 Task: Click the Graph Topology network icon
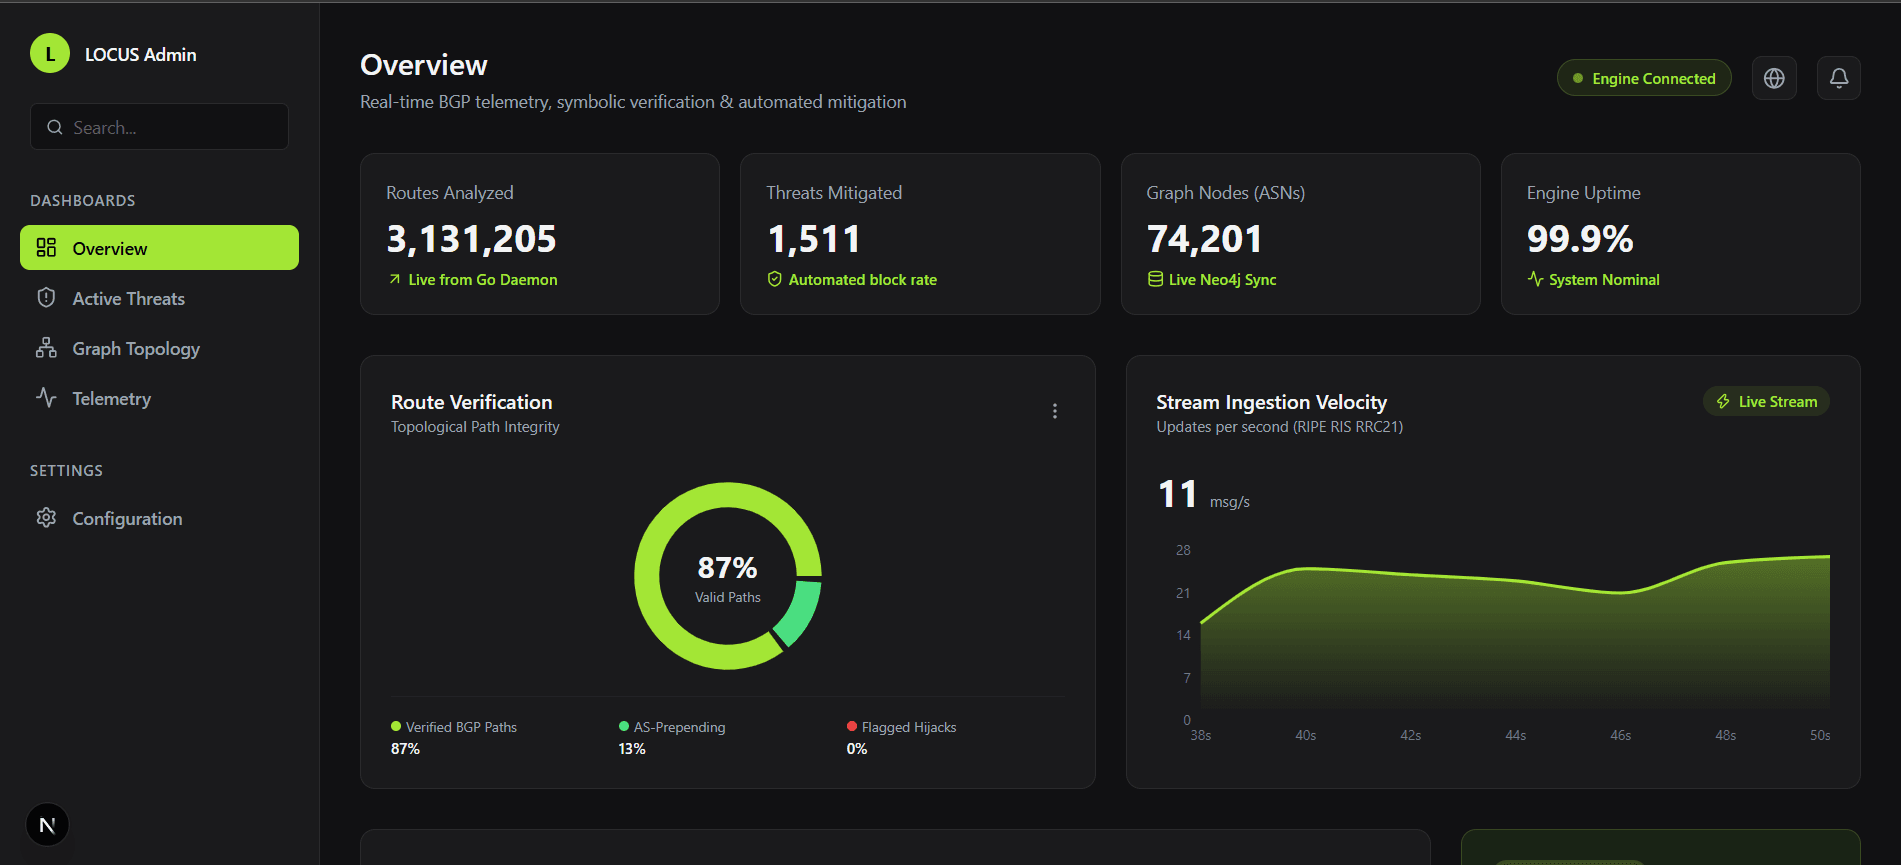click(x=46, y=347)
